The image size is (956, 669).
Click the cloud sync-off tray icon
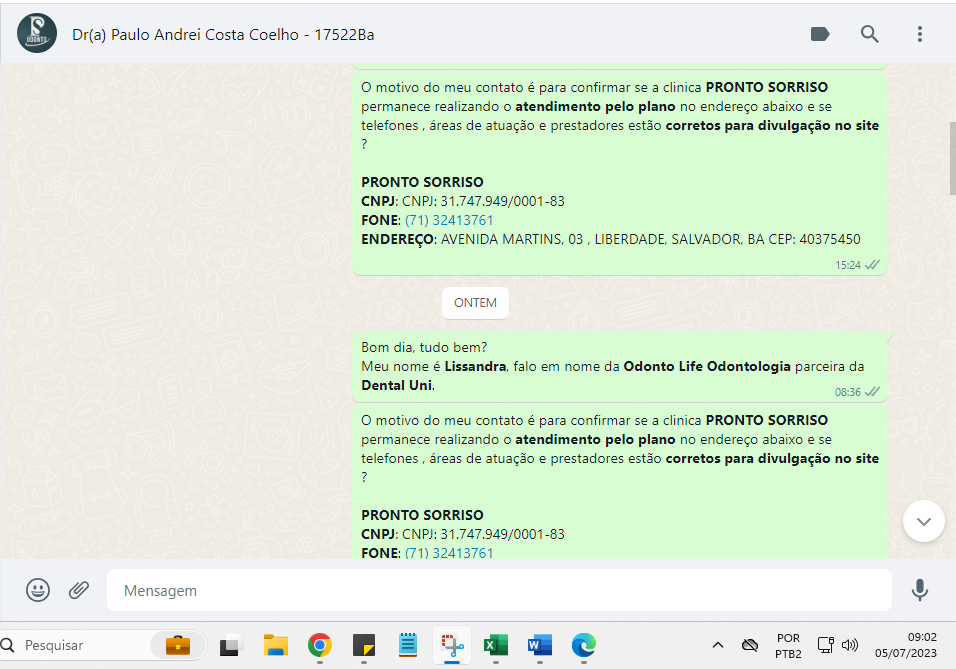(750, 645)
